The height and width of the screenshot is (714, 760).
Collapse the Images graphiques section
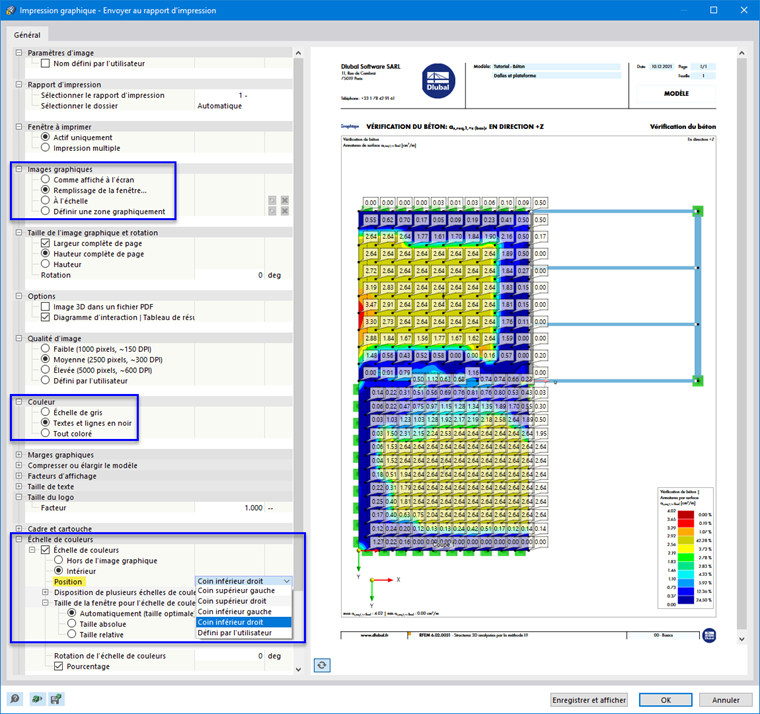(x=18, y=169)
